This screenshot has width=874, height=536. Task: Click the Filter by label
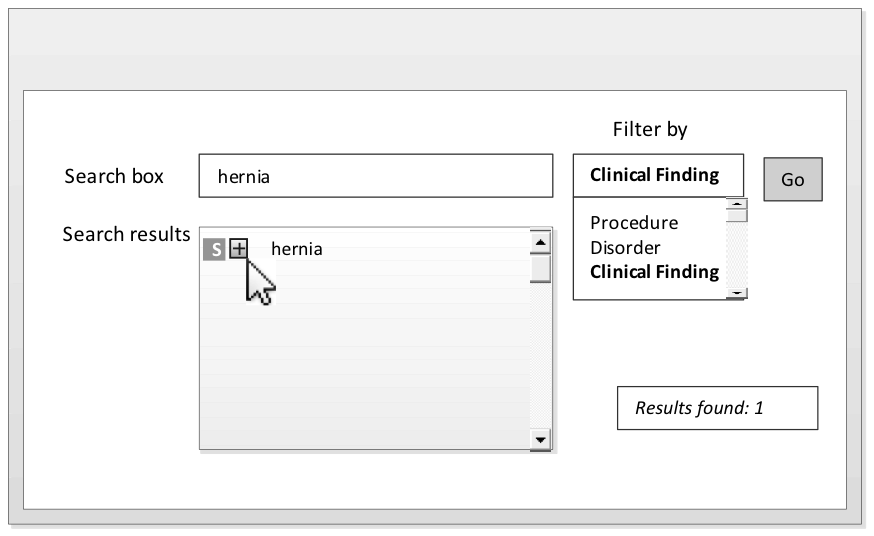650,130
